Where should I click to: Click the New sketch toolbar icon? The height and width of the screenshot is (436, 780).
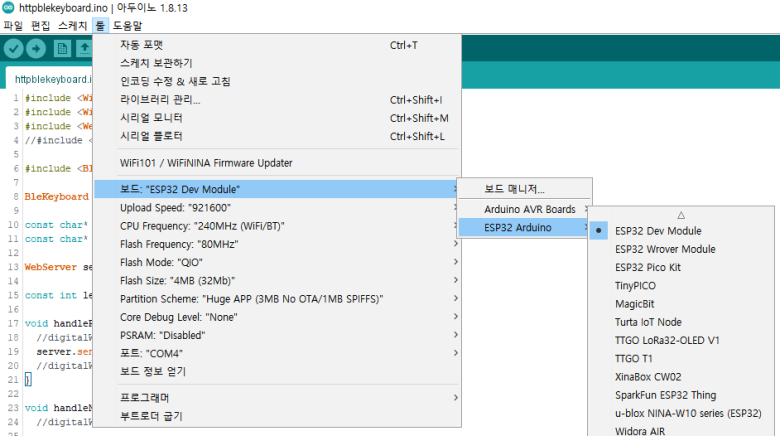pyautogui.click(x=62, y=49)
